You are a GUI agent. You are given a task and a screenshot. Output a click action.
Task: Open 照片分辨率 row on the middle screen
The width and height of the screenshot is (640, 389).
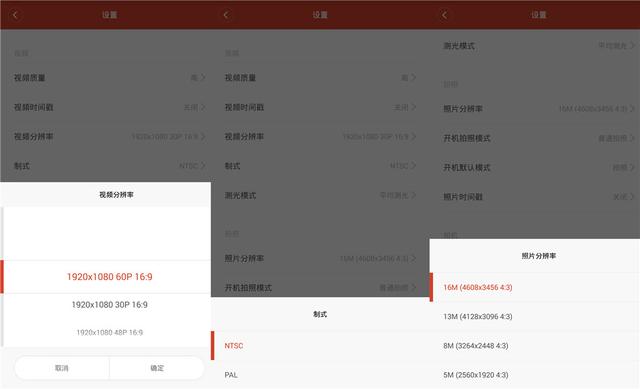click(x=320, y=258)
